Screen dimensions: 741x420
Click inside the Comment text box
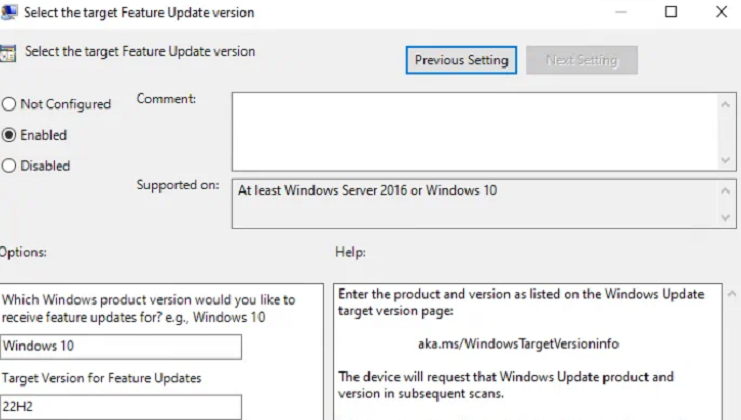tap(475, 132)
